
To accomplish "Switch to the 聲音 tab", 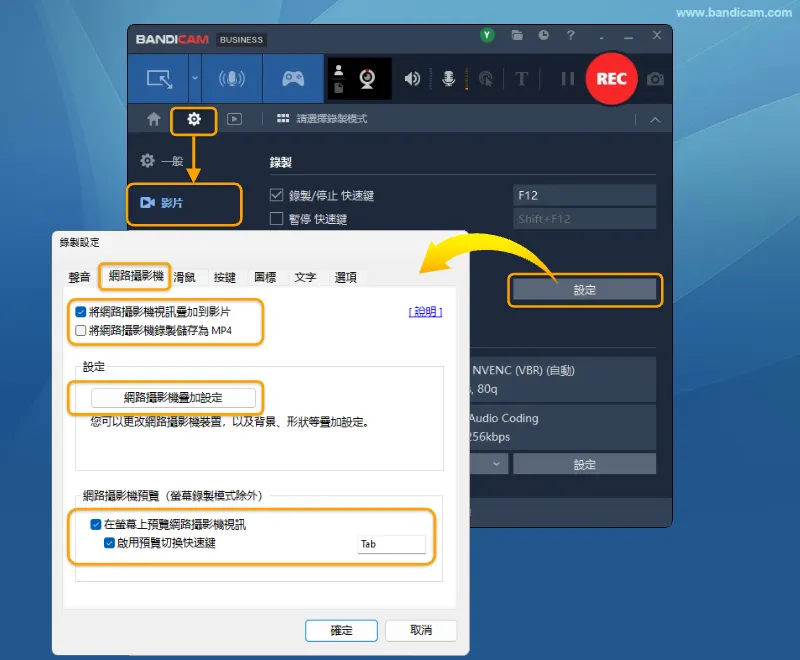I will point(79,277).
